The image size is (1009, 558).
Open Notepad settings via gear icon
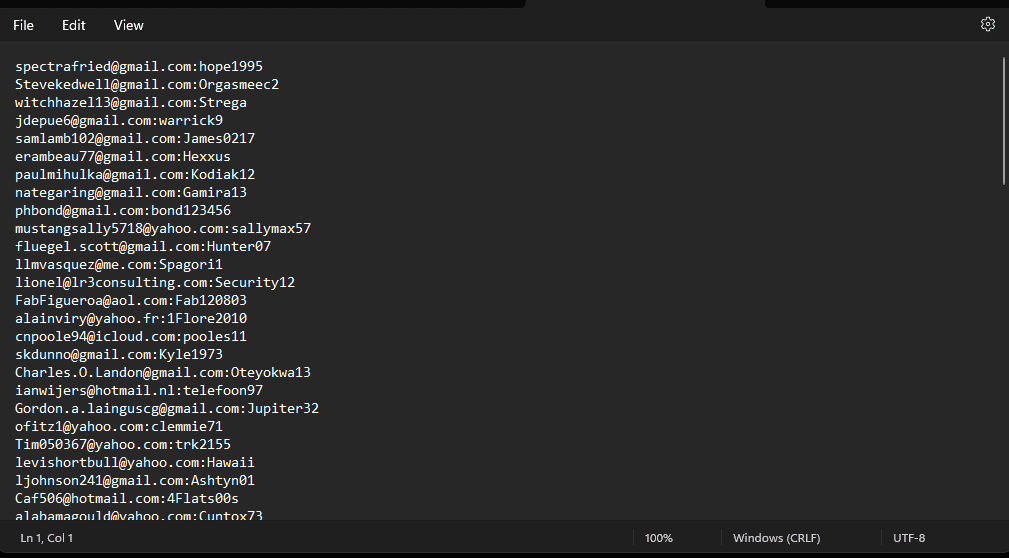(988, 25)
